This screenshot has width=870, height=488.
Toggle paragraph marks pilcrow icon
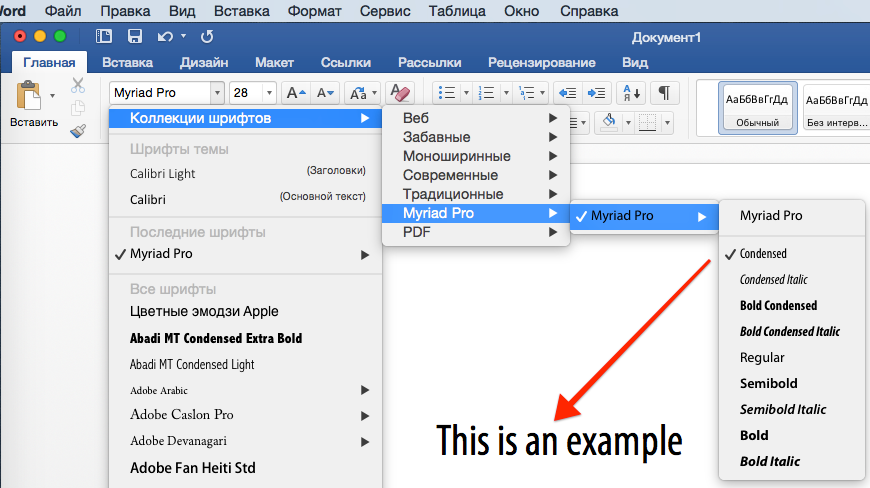coord(664,93)
